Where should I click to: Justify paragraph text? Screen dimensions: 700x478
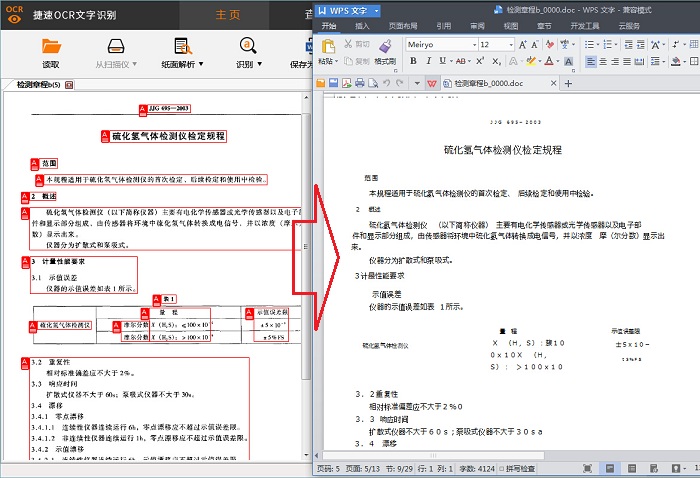click(x=627, y=61)
